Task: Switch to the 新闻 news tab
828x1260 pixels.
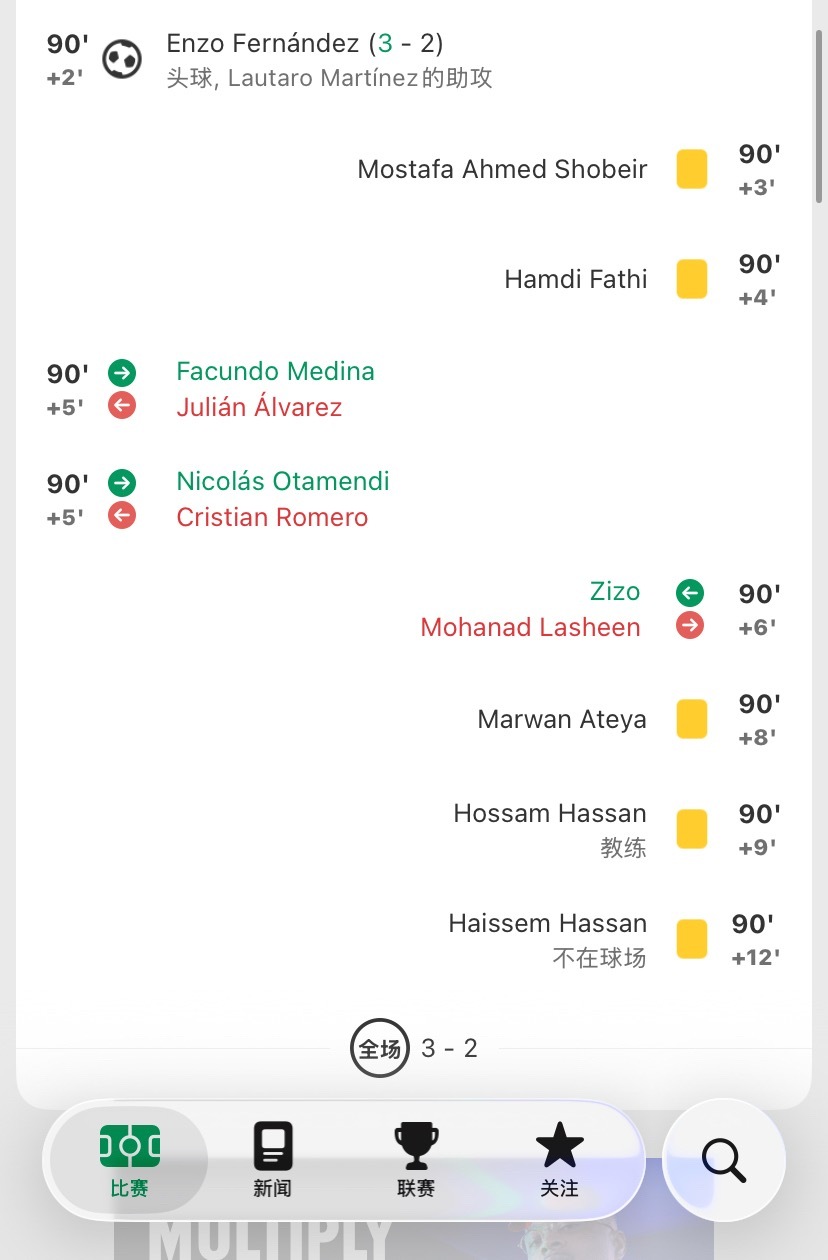Action: point(272,1160)
